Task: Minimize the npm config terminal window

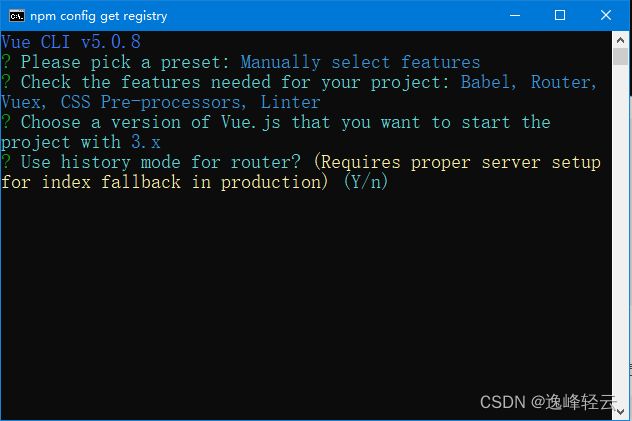Action: point(515,15)
